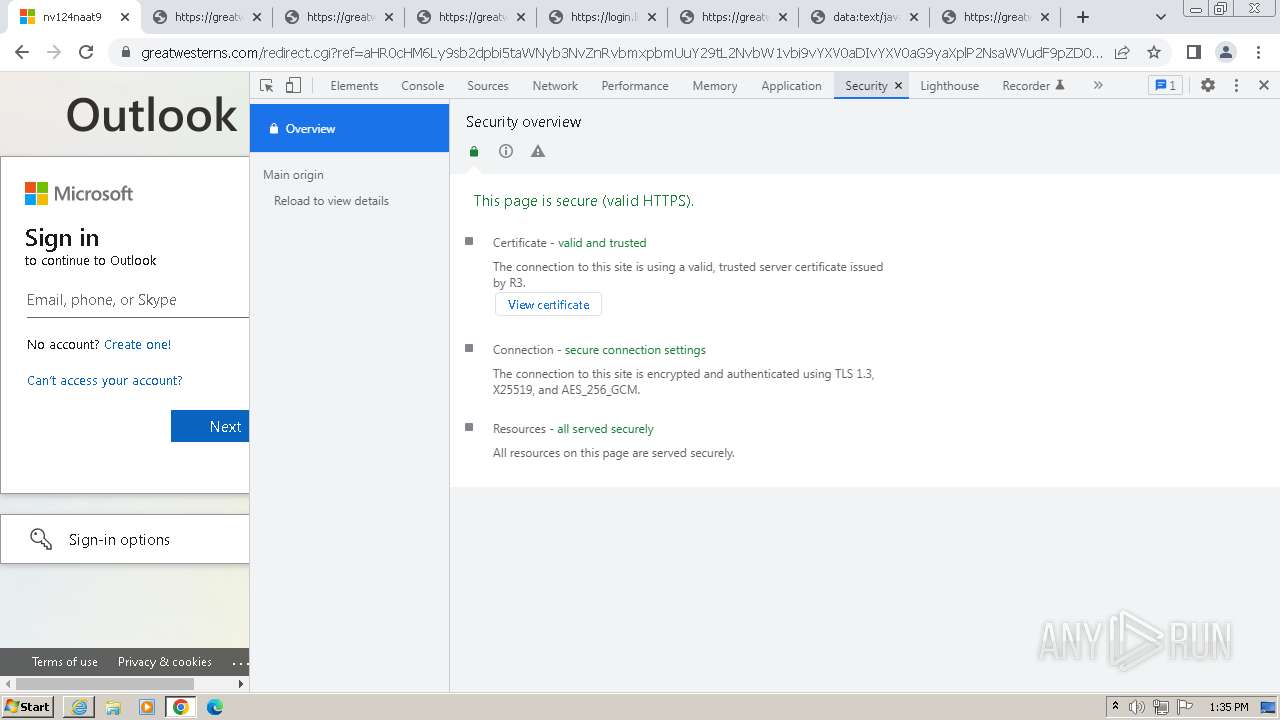Click the Action Center flag tray icon
The image size is (1280, 720).
(1185, 707)
